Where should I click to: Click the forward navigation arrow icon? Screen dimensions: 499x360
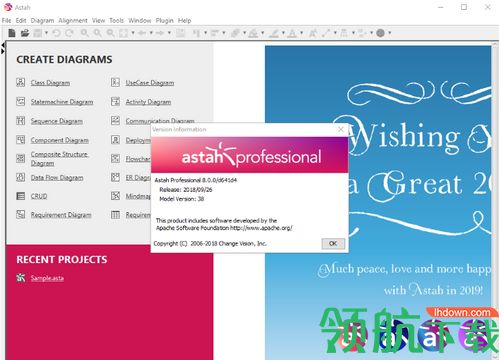pos(160,33)
